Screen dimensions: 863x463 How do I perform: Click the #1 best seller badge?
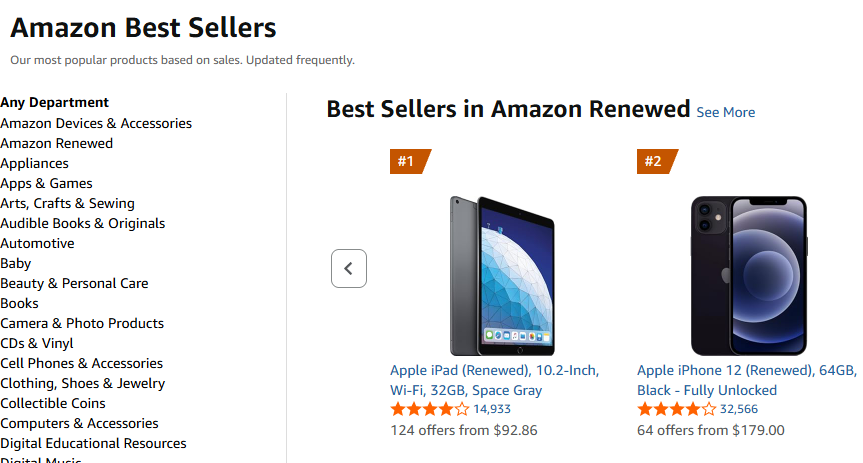pyautogui.click(x=408, y=161)
